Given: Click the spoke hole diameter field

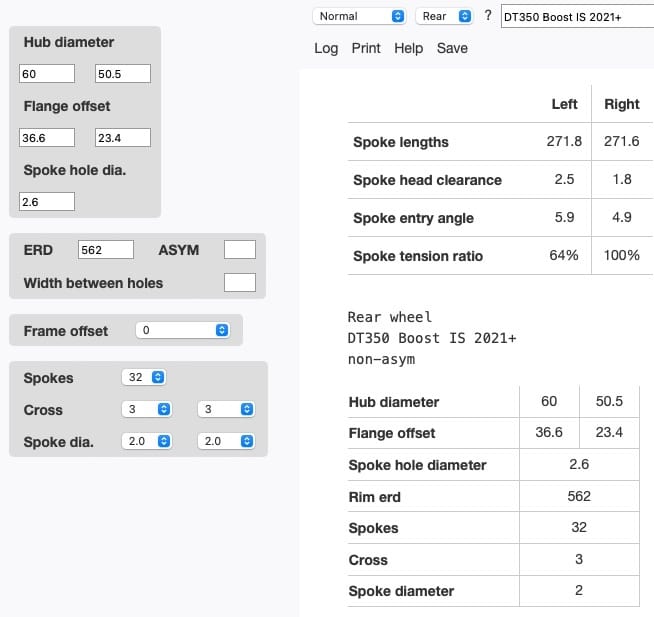Looking at the screenshot, I should click(x=47, y=202).
